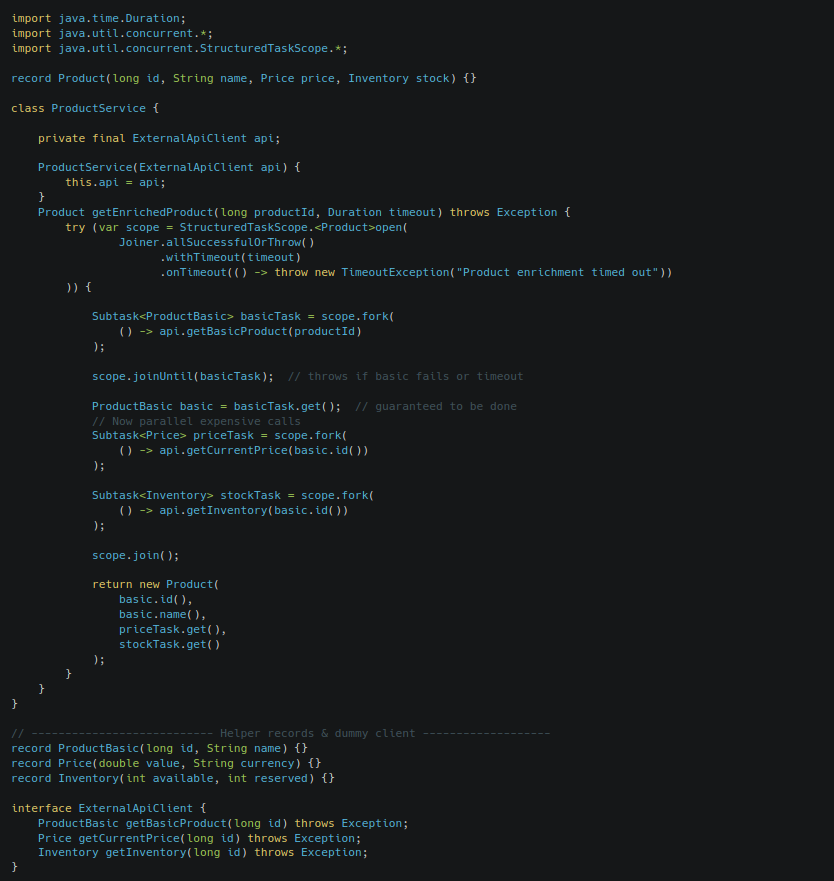Click the 'ProductService(ExternalApiClient api)' constructor
This screenshot has width=834, height=881.
pos(162,167)
